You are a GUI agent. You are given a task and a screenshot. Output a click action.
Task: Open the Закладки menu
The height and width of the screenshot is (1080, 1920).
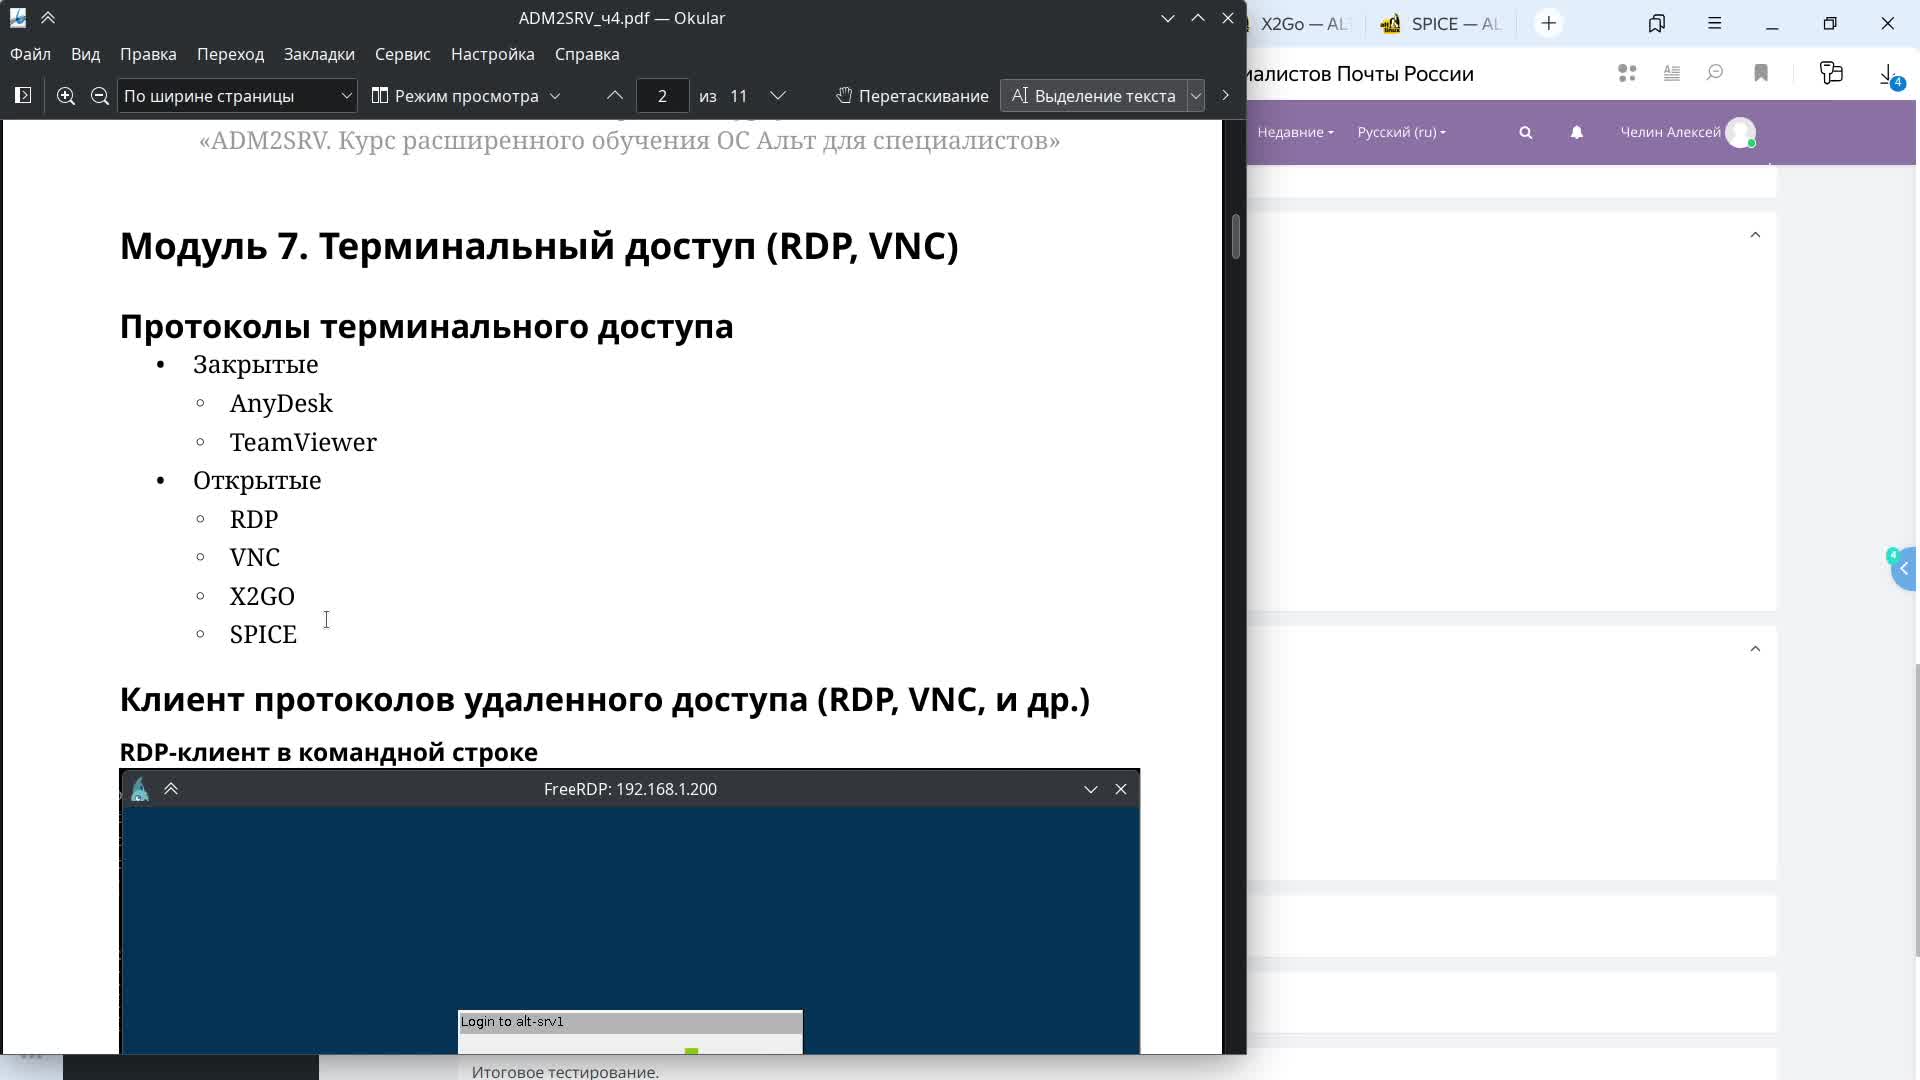pos(319,54)
